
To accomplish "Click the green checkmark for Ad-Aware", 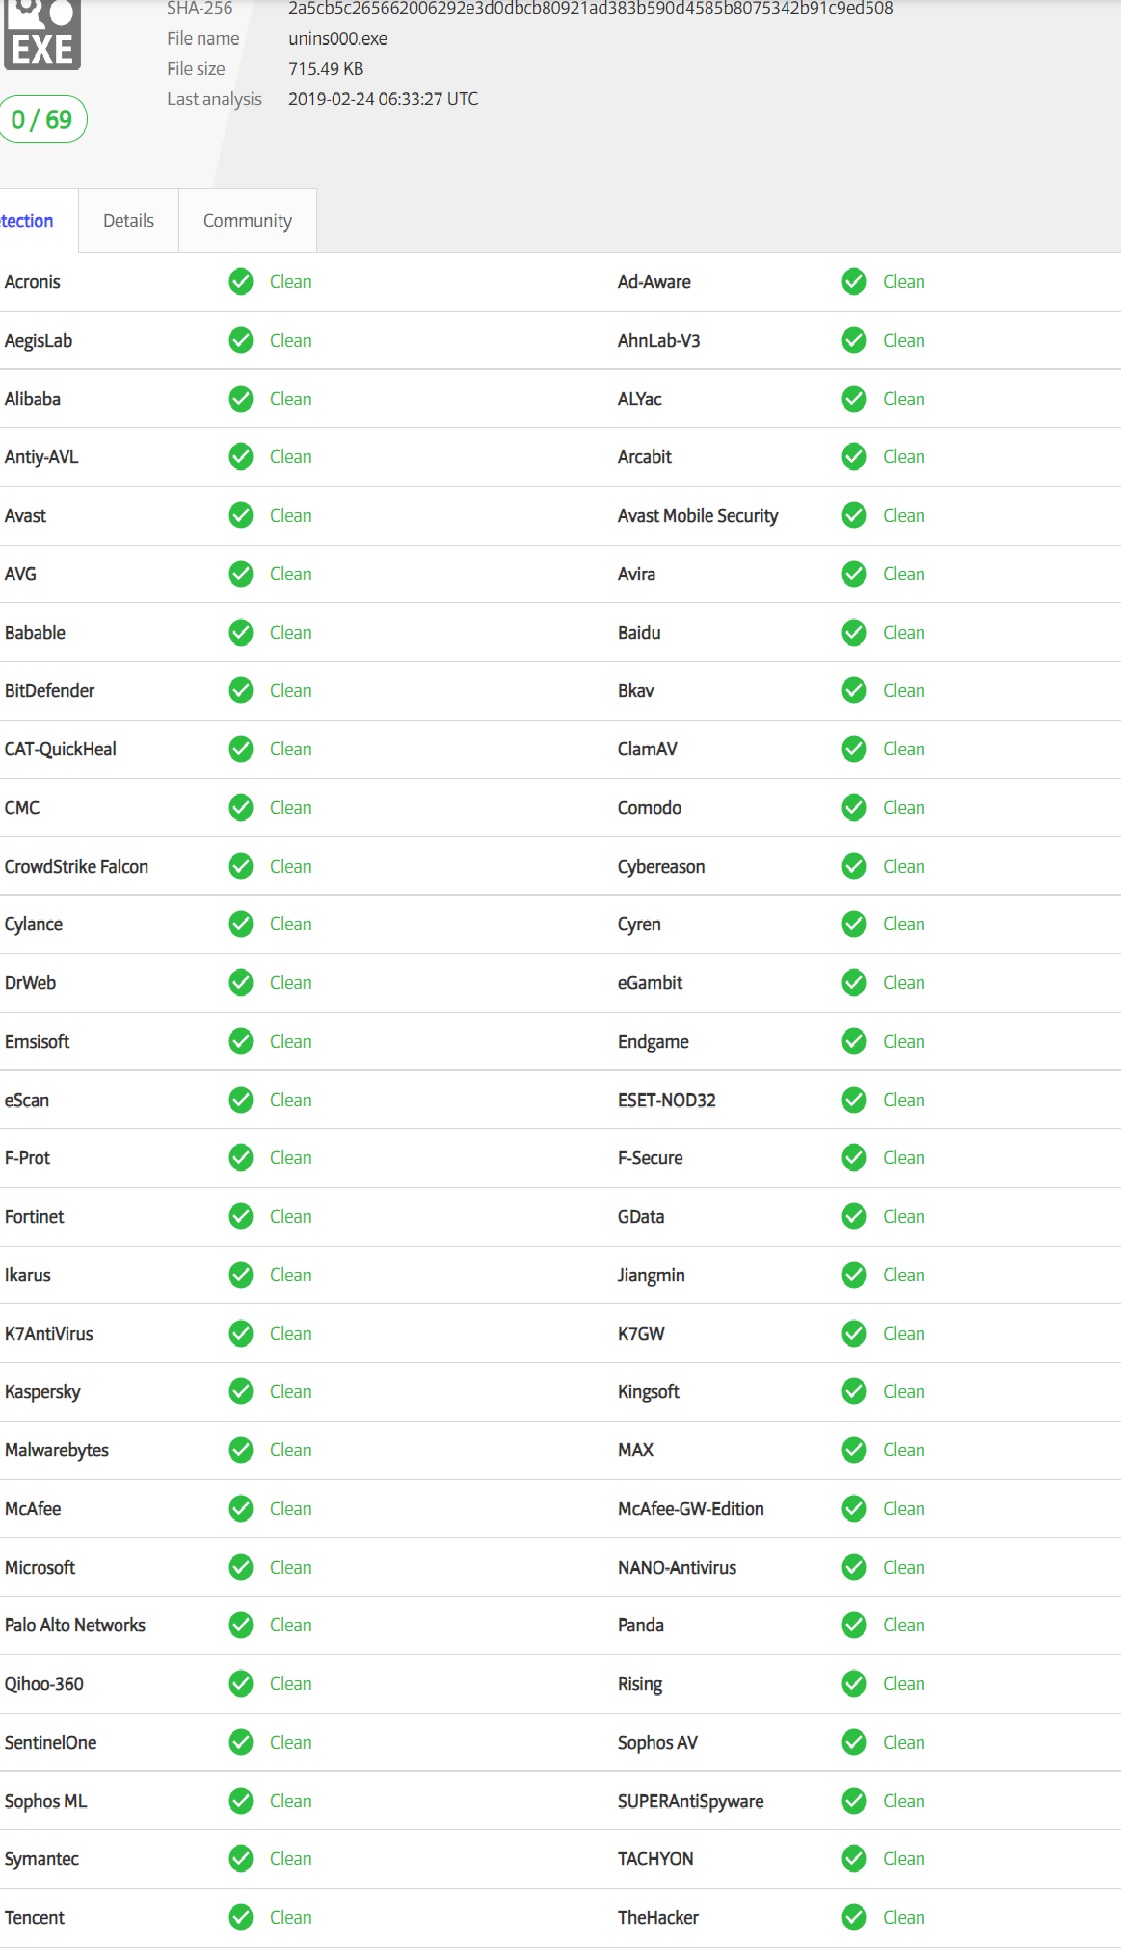I will coord(854,282).
